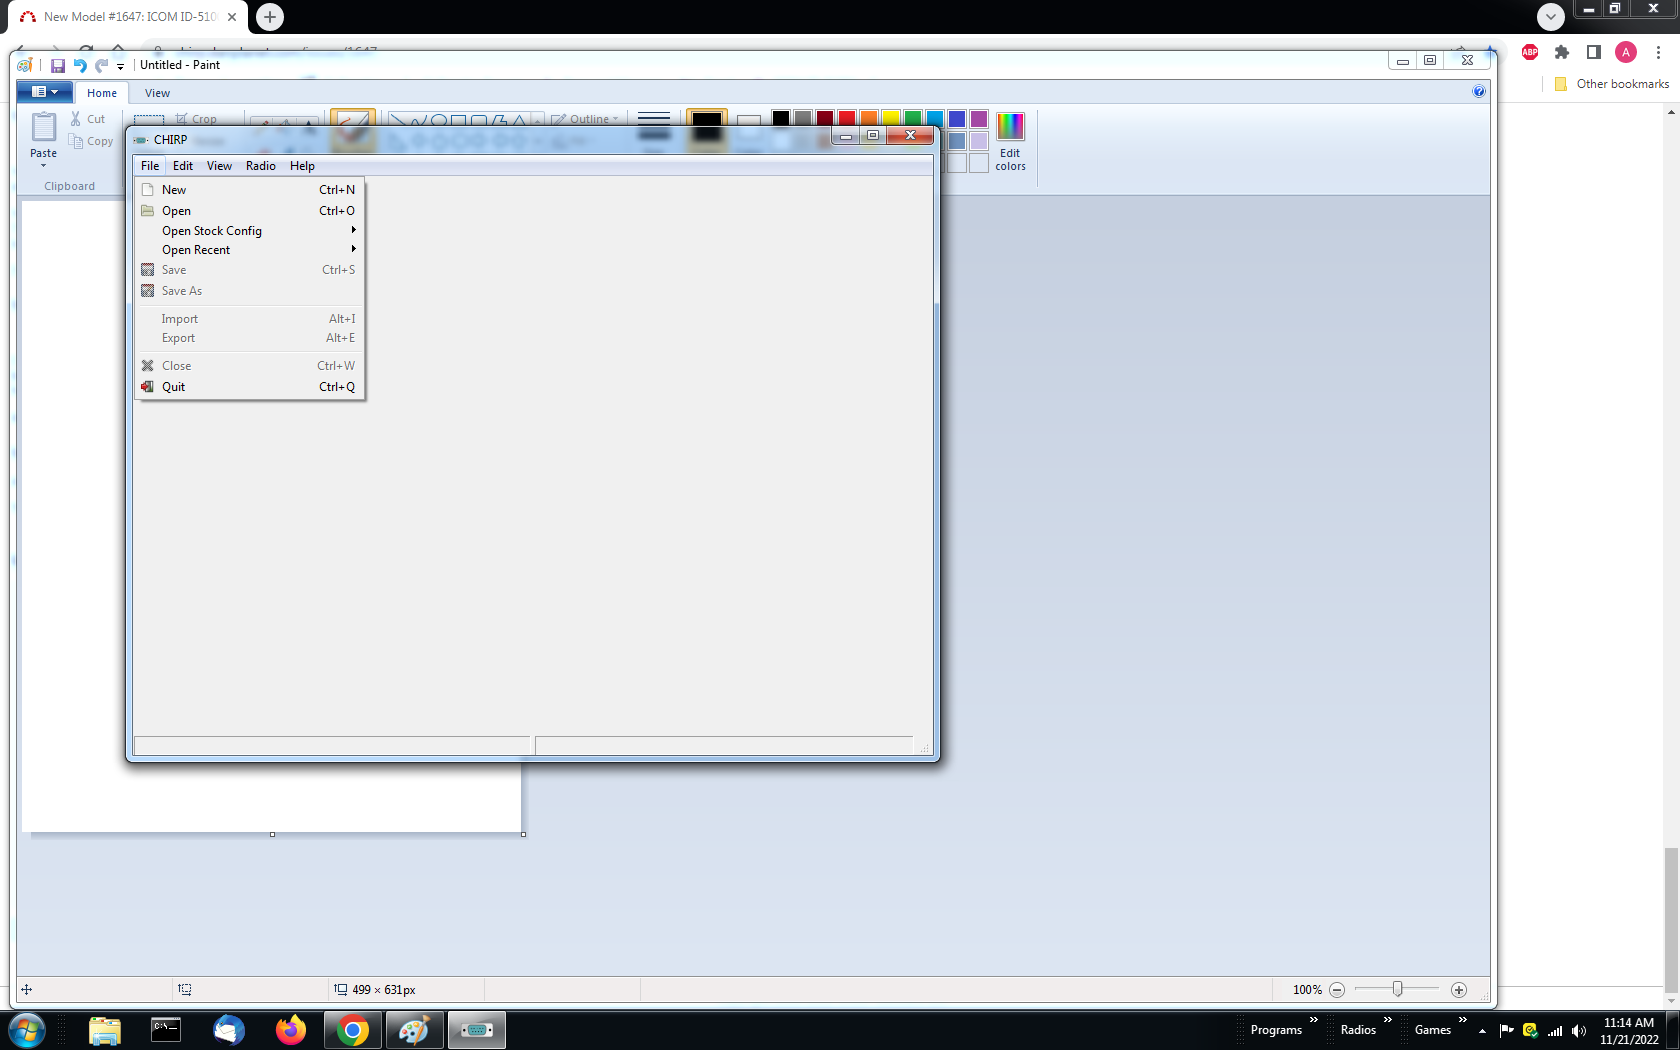Pick the red color swatch in Paint palette
Image resolution: width=1680 pixels, height=1050 pixels.
tap(847, 119)
